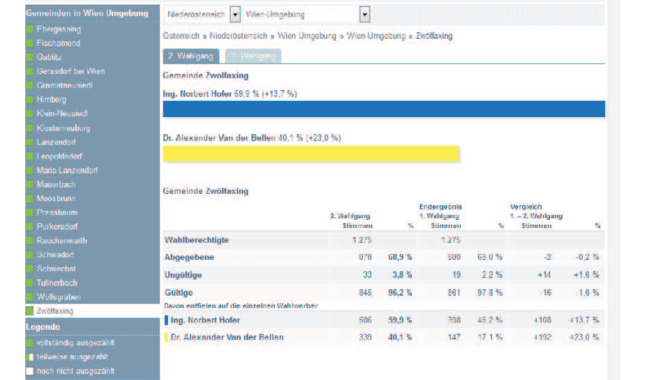Click blue marker beside Ing. Norbert Hofer row

click(x=166, y=320)
